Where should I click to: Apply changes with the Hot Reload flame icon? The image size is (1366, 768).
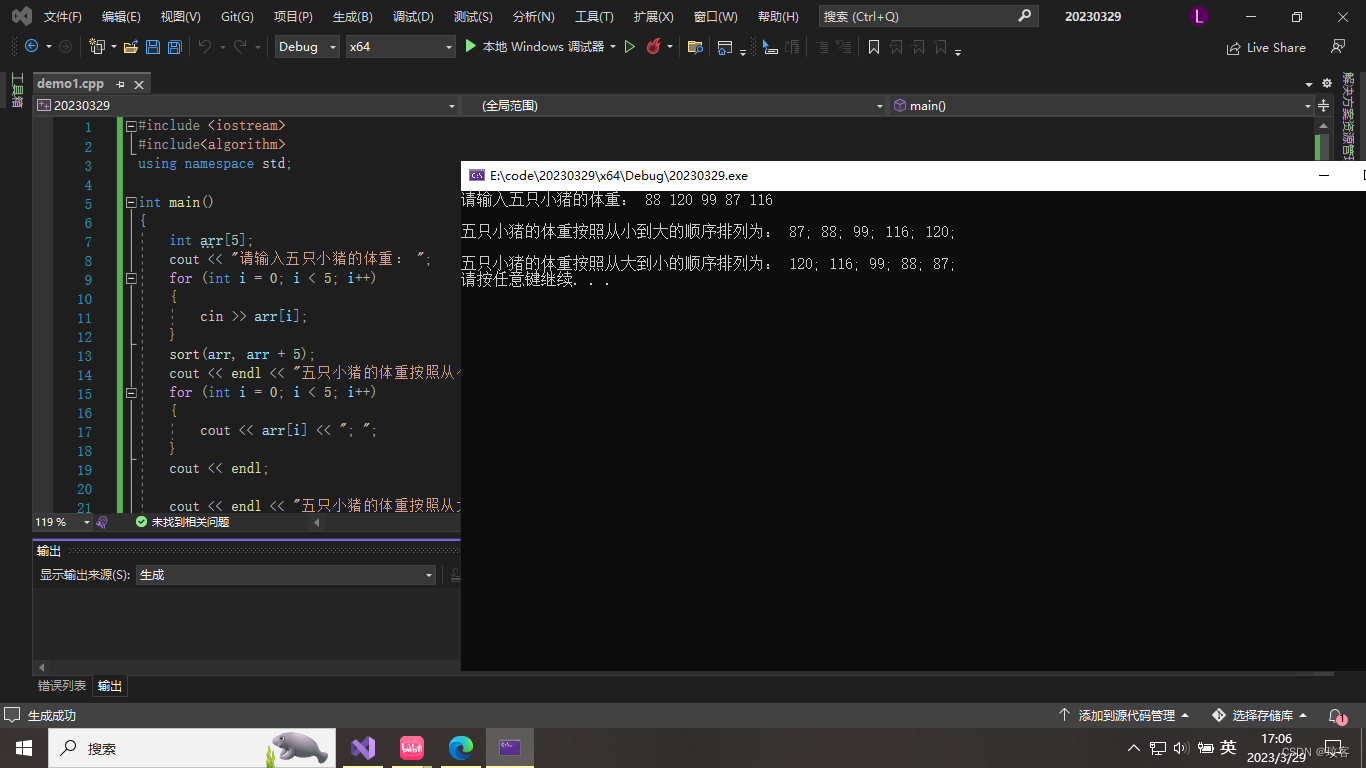coord(653,47)
